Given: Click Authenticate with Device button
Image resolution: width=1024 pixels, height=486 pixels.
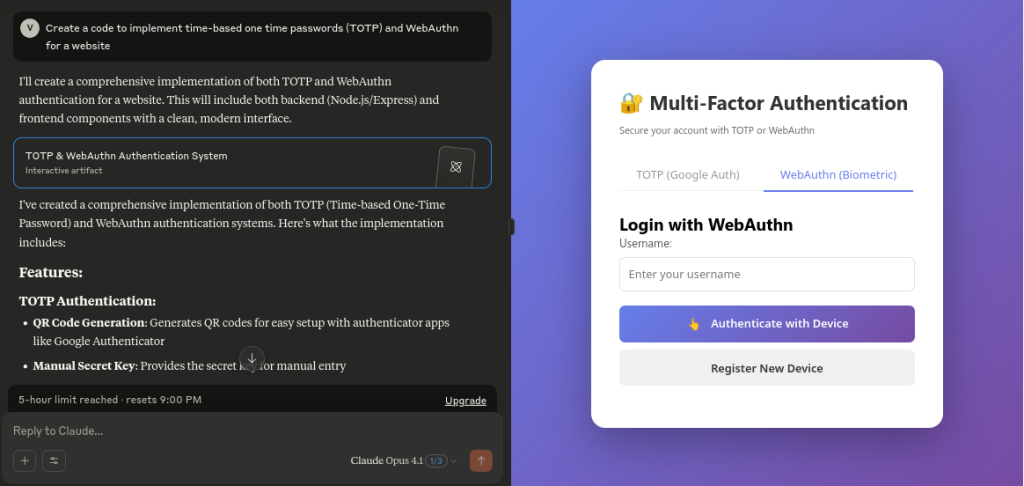Looking at the screenshot, I should [766, 324].
